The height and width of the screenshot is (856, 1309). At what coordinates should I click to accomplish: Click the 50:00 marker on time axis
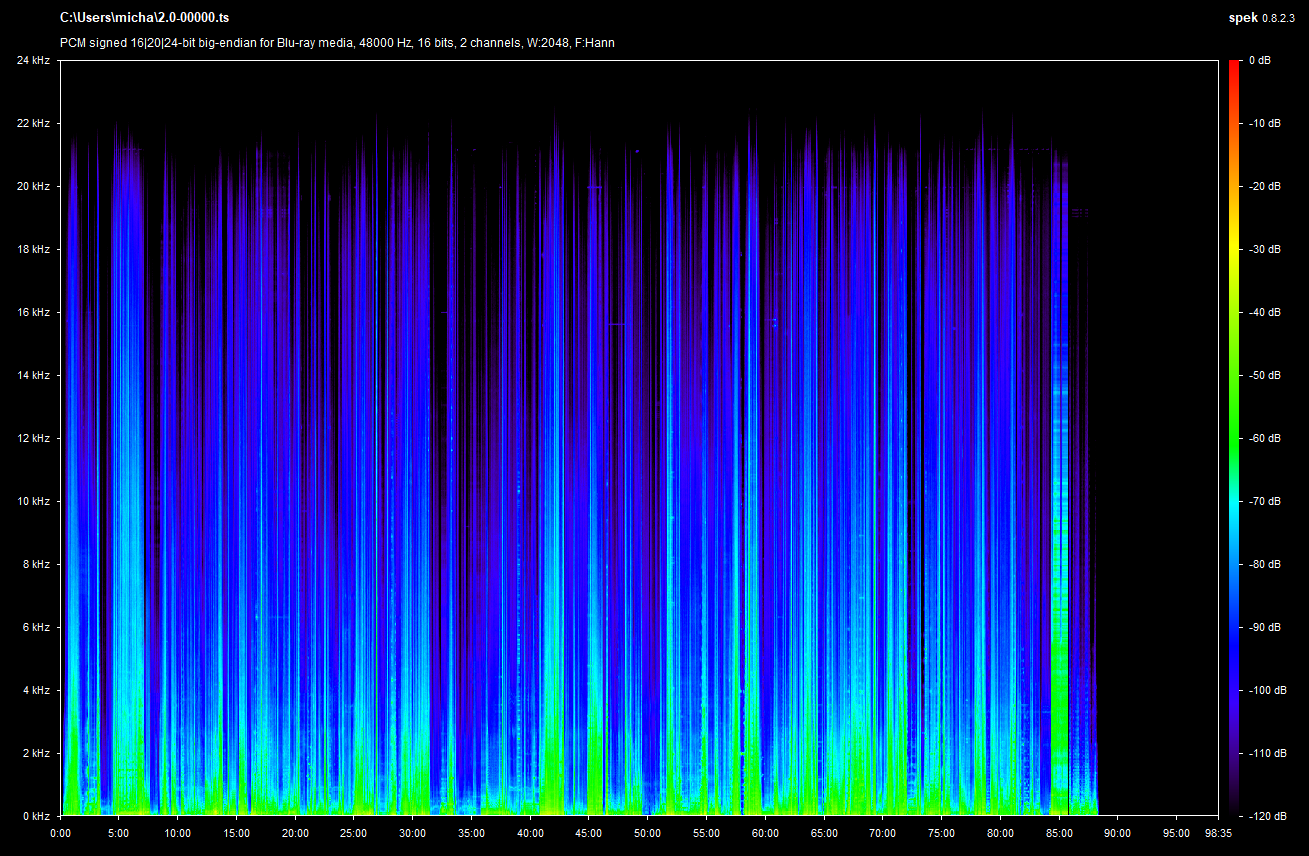pyautogui.click(x=648, y=832)
